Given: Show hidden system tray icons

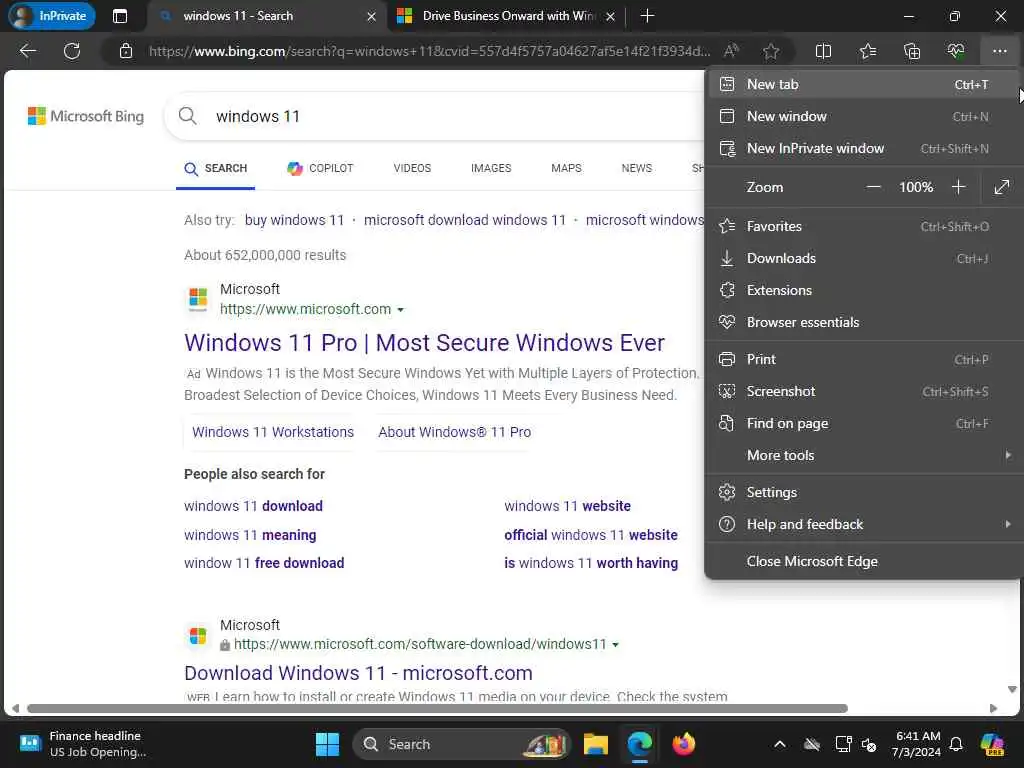Looking at the screenshot, I should [x=780, y=744].
